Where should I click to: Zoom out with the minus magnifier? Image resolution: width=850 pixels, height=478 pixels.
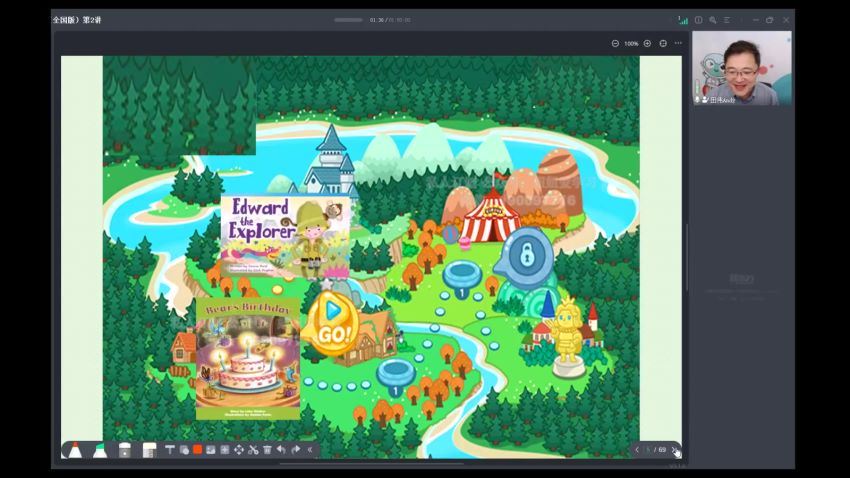615,43
